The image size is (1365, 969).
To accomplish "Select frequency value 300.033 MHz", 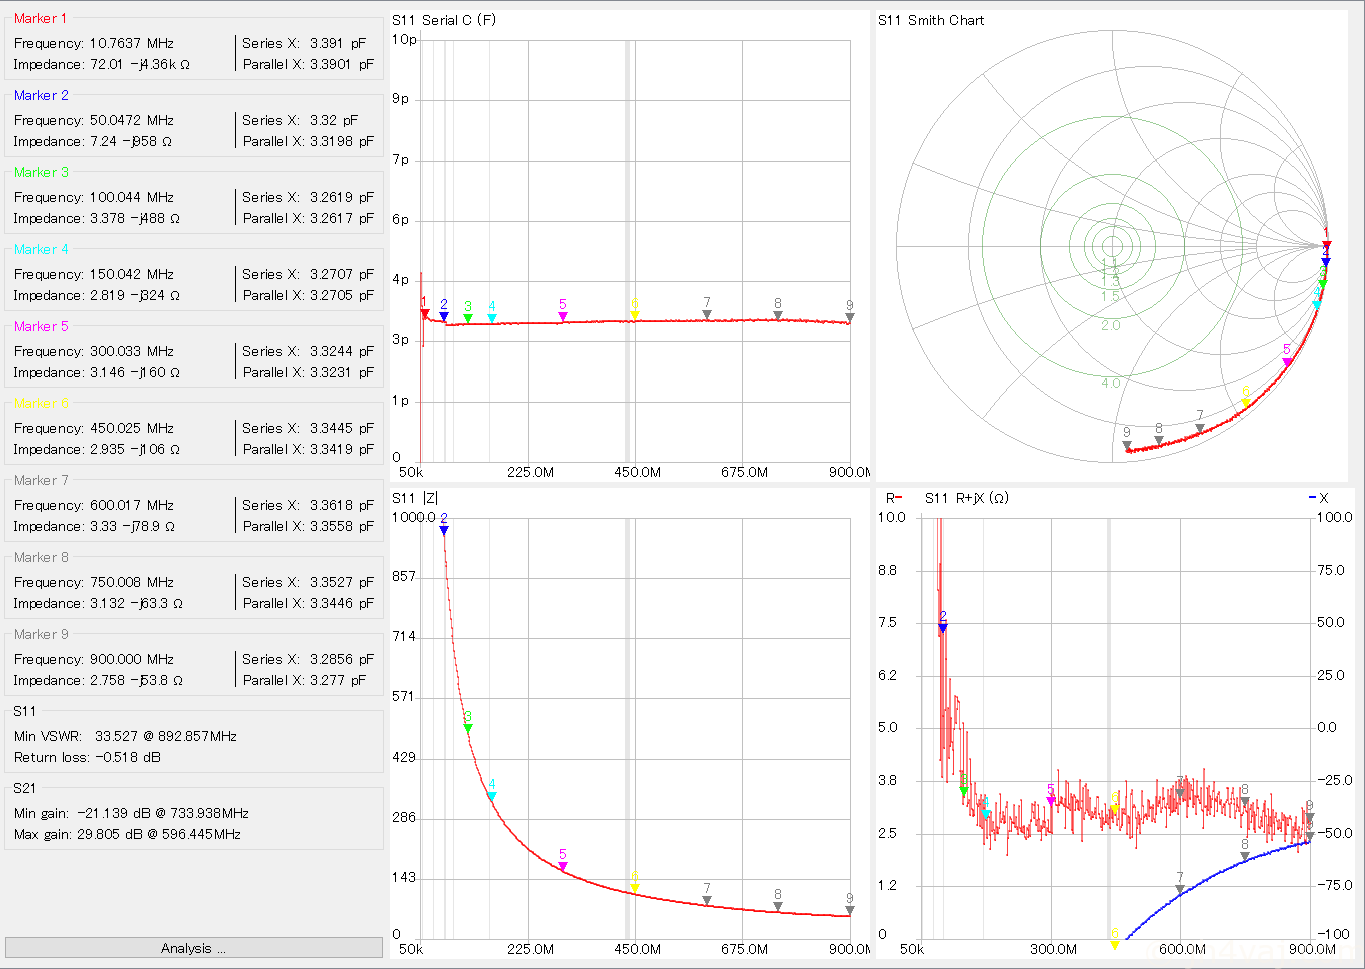I will point(132,351).
